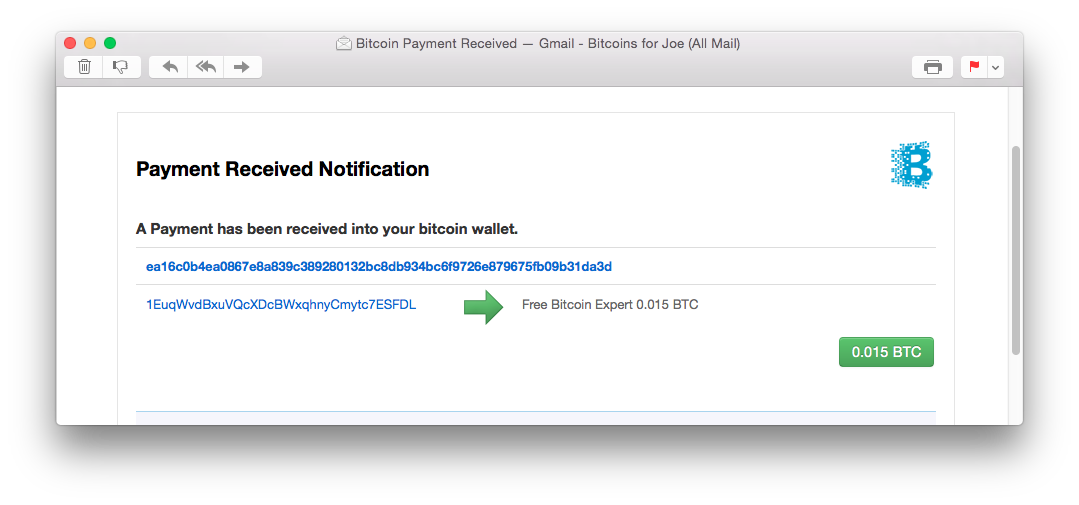Flag this message with the red flag
This screenshot has width=1079, height=505.
(974, 67)
